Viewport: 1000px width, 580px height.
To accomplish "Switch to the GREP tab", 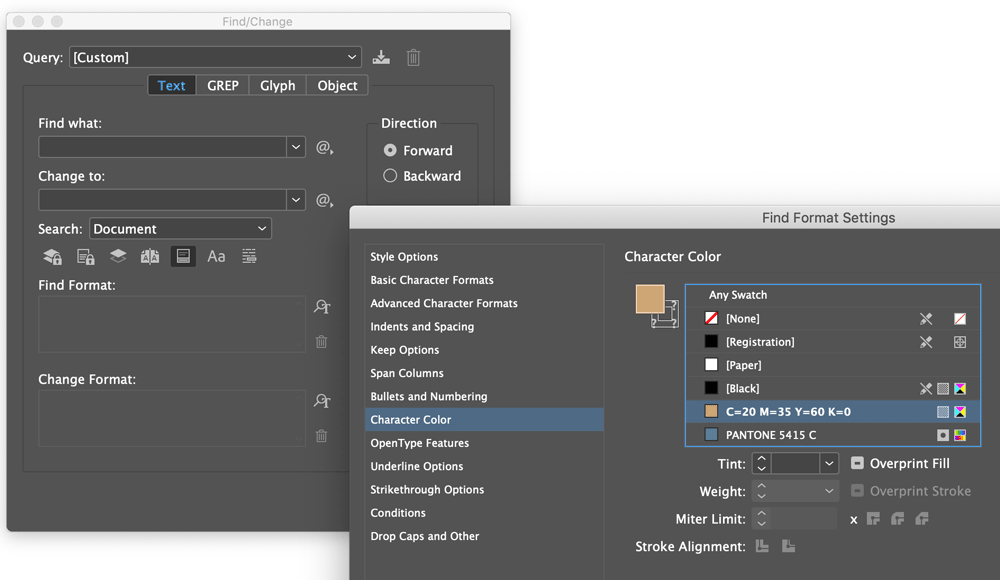I will click(222, 85).
